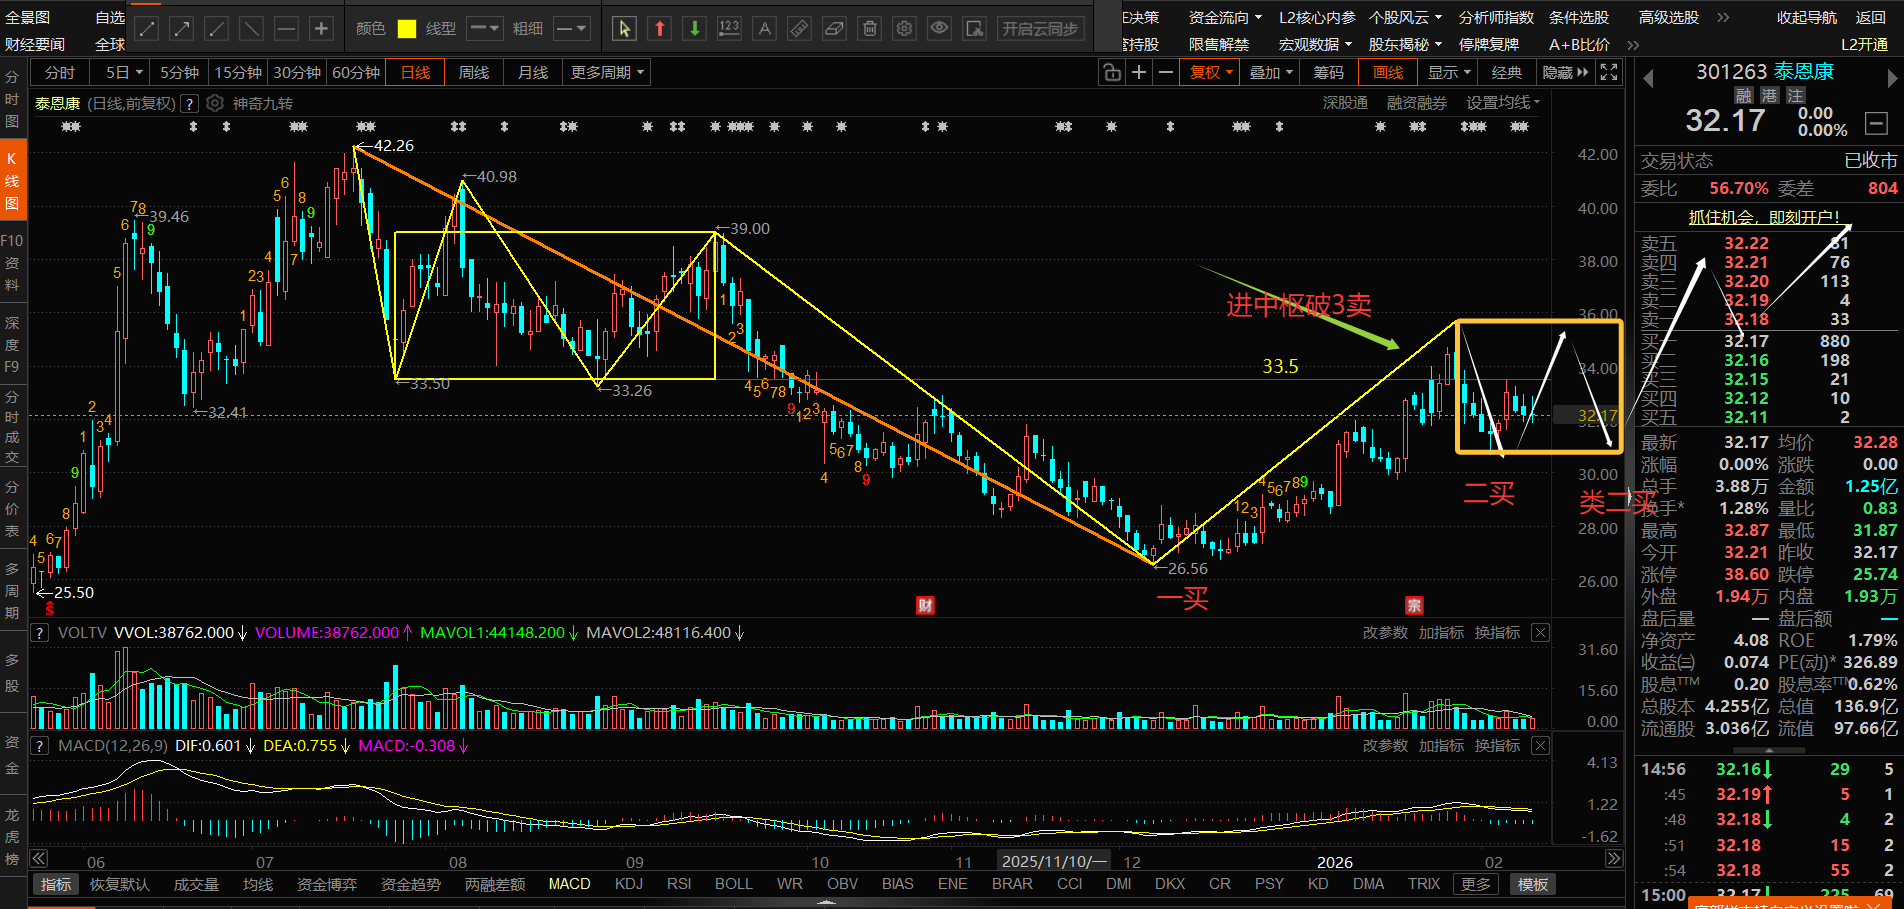The image size is (1904, 909).
Task: Select the horizontal line drawing tool
Action: coord(286,29)
